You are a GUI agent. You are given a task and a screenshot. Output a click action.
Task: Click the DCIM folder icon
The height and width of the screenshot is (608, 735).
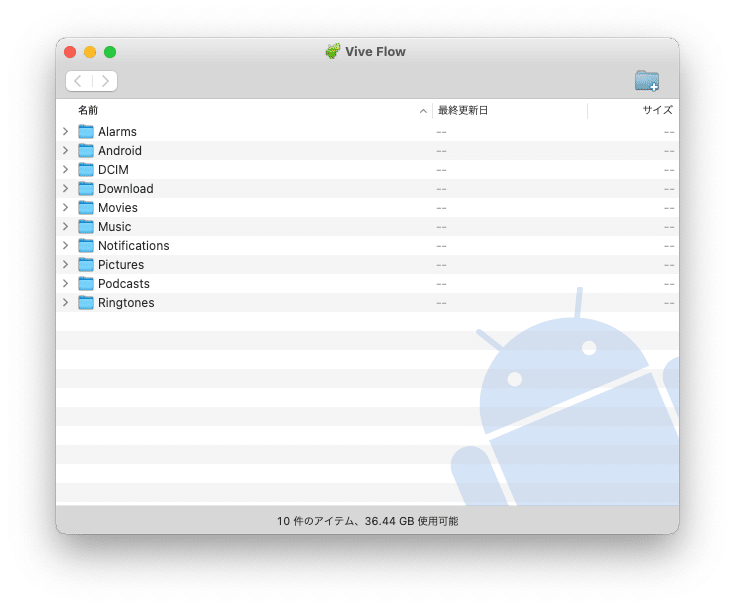tap(86, 170)
